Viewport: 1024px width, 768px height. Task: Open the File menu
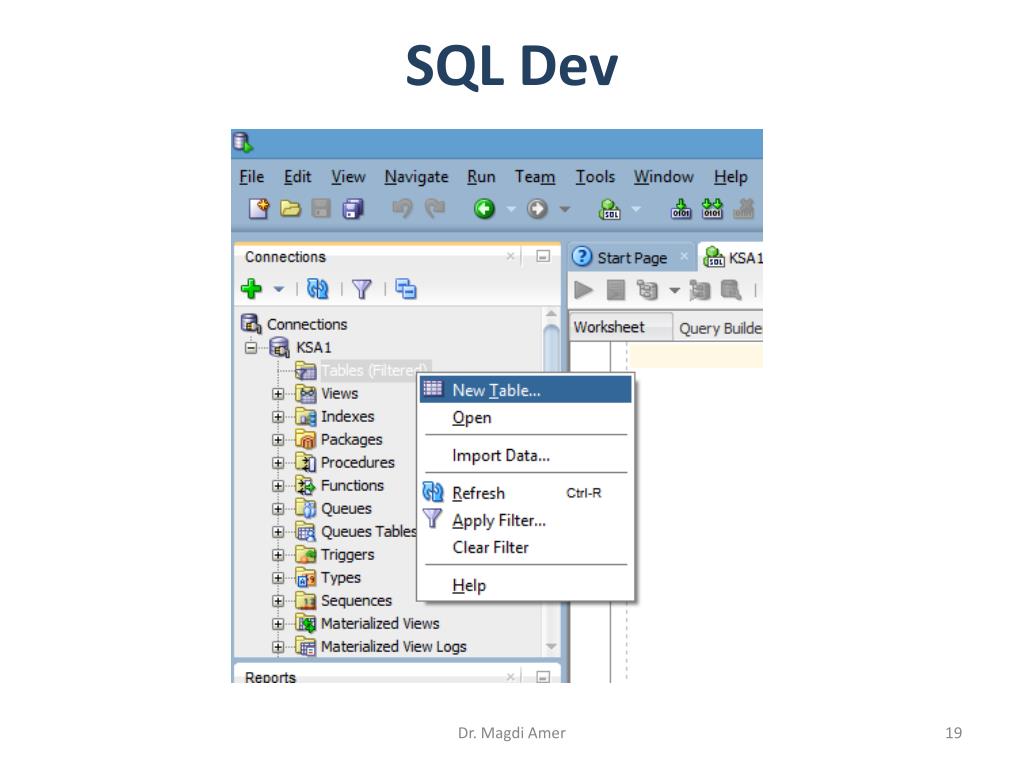click(x=251, y=177)
